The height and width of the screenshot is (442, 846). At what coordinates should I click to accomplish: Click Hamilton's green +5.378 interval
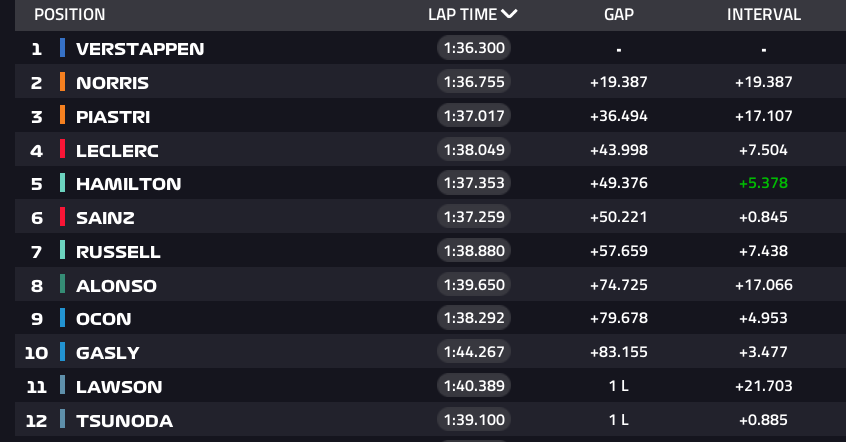click(763, 184)
